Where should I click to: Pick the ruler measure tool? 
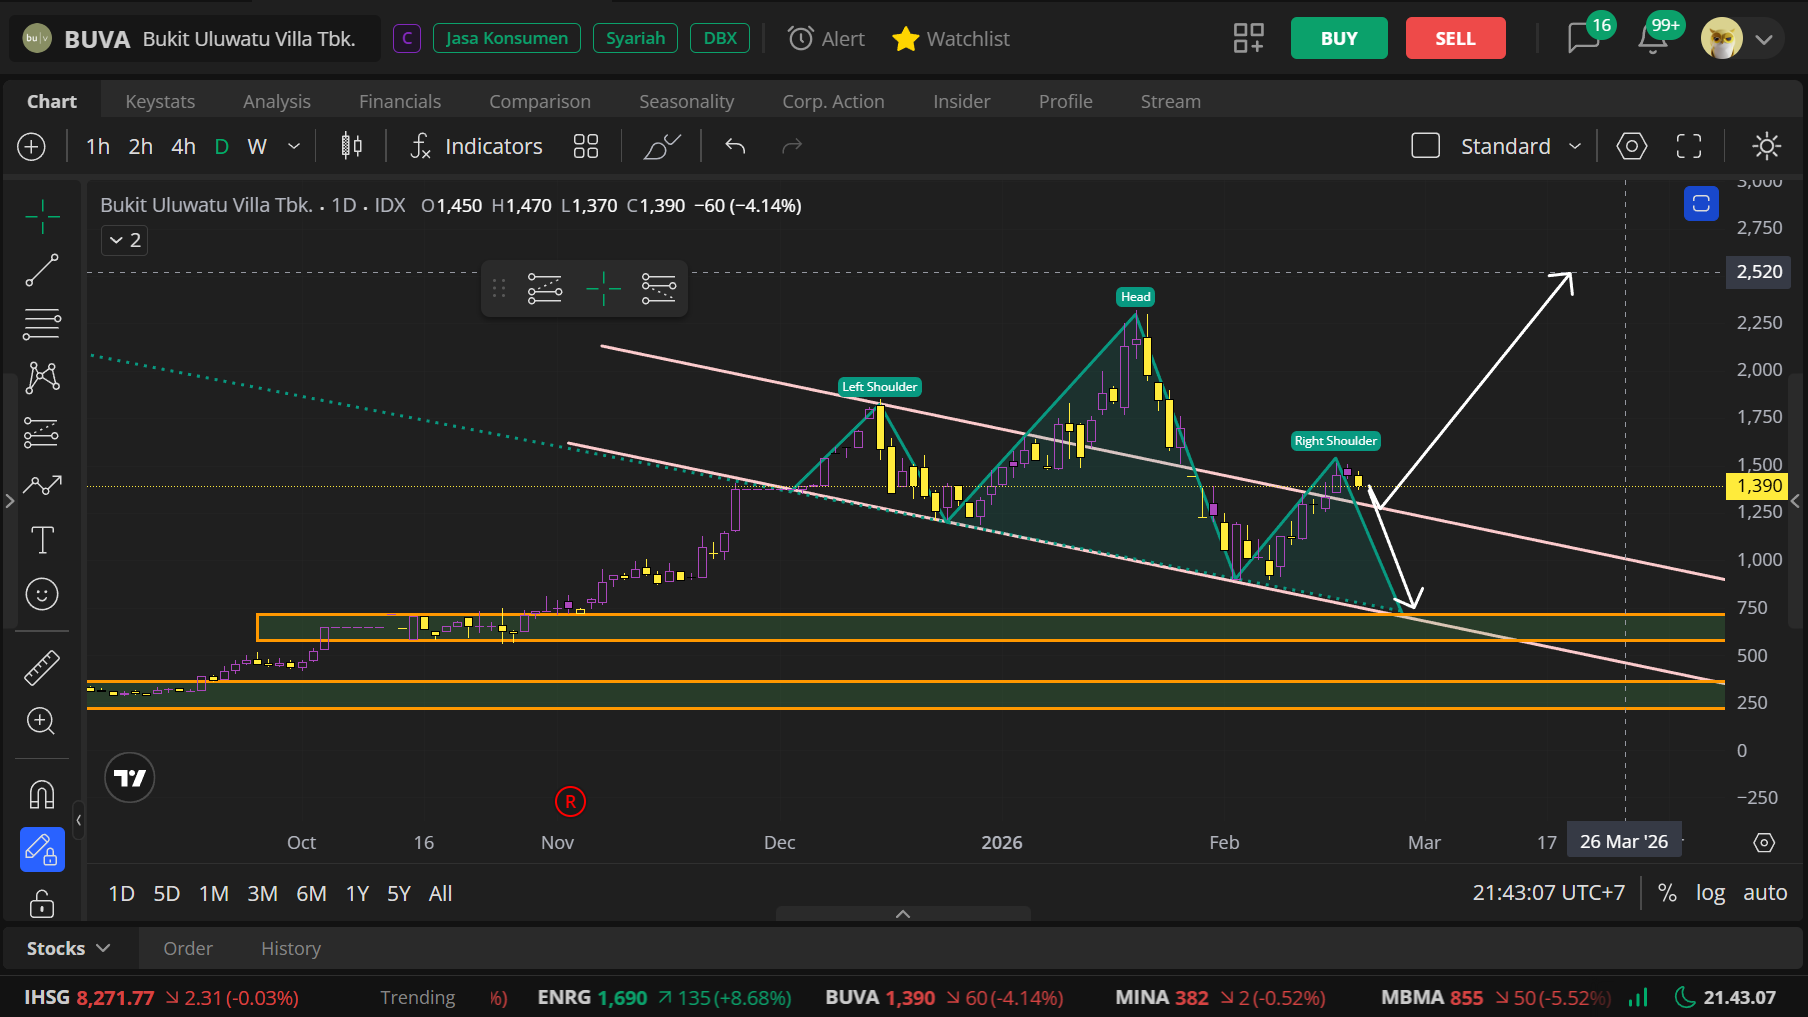pyautogui.click(x=42, y=667)
